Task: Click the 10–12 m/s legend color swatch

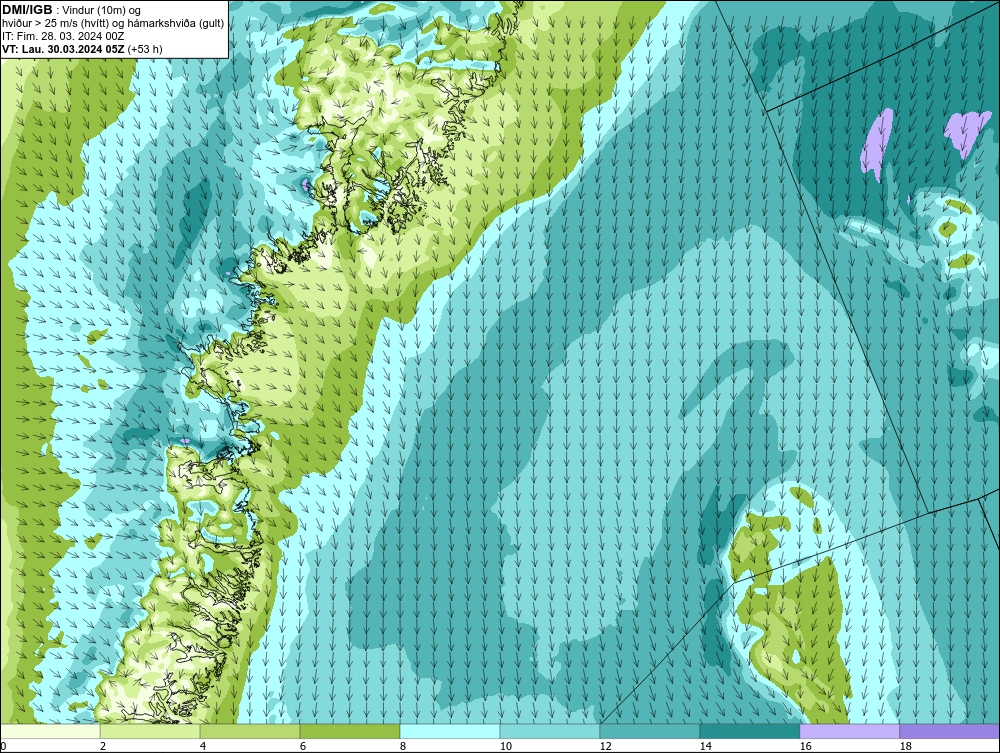Action: (x=550, y=731)
